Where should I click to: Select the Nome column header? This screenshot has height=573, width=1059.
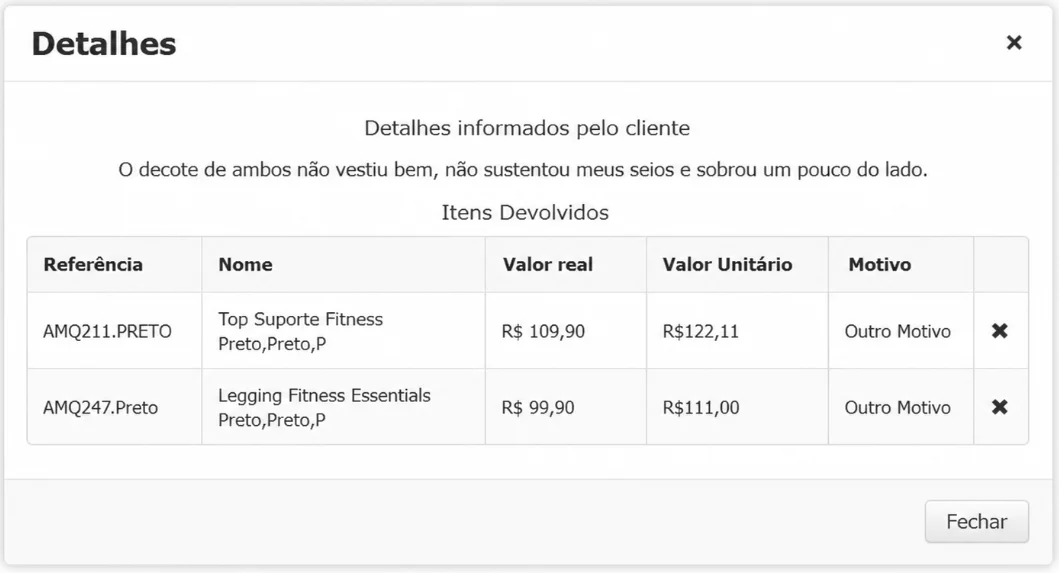(245, 264)
